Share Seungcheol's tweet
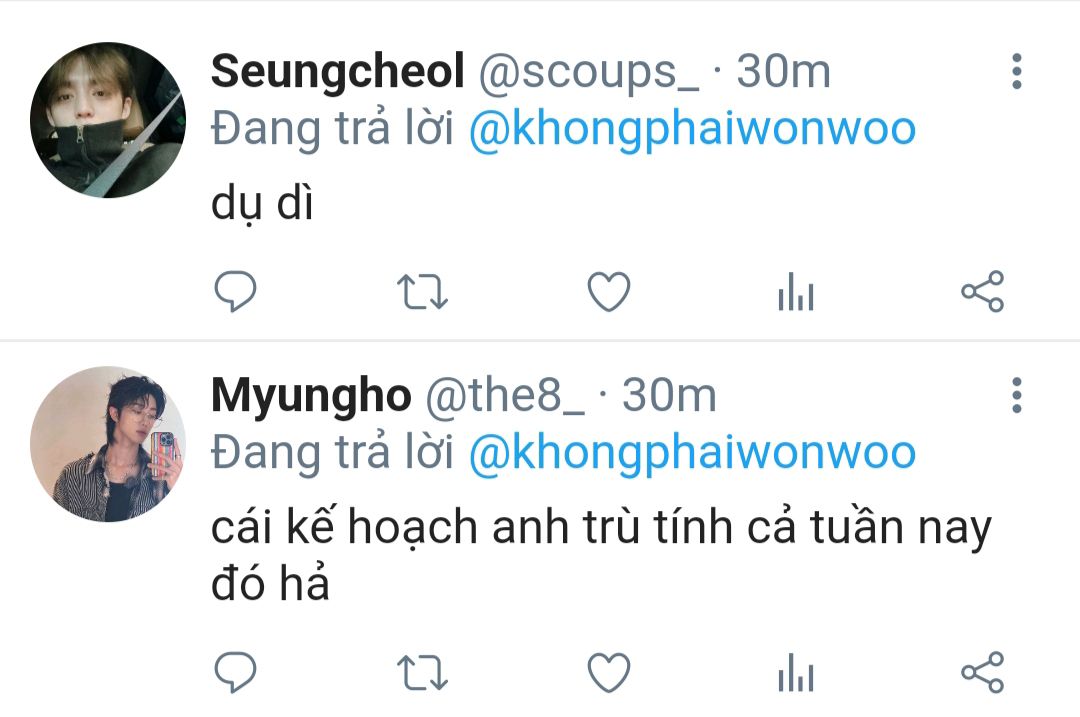 coord(983,291)
